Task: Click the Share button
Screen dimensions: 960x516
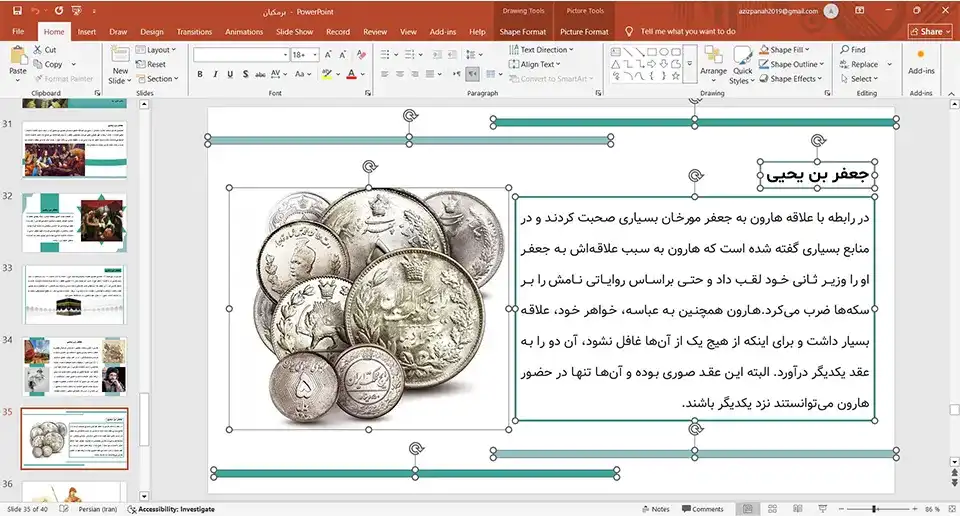Action: pos(931,32)
